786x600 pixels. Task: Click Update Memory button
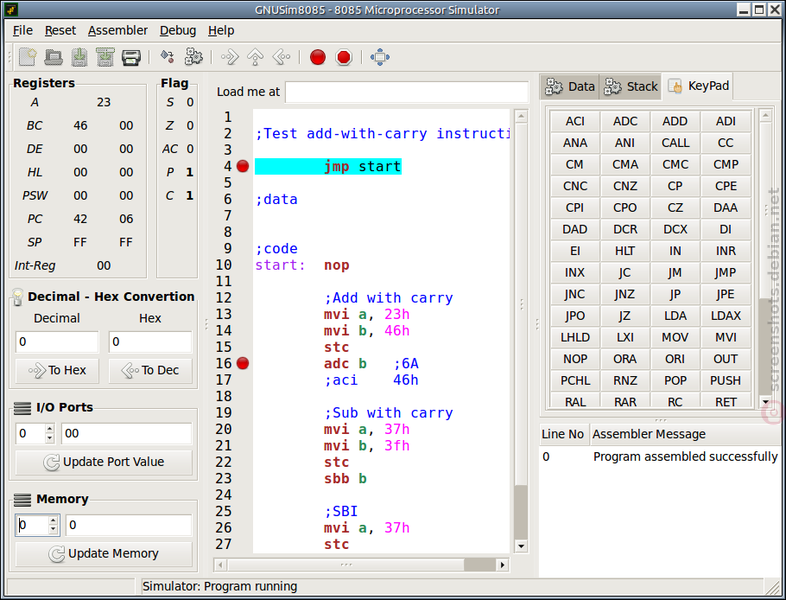point(104,554)
